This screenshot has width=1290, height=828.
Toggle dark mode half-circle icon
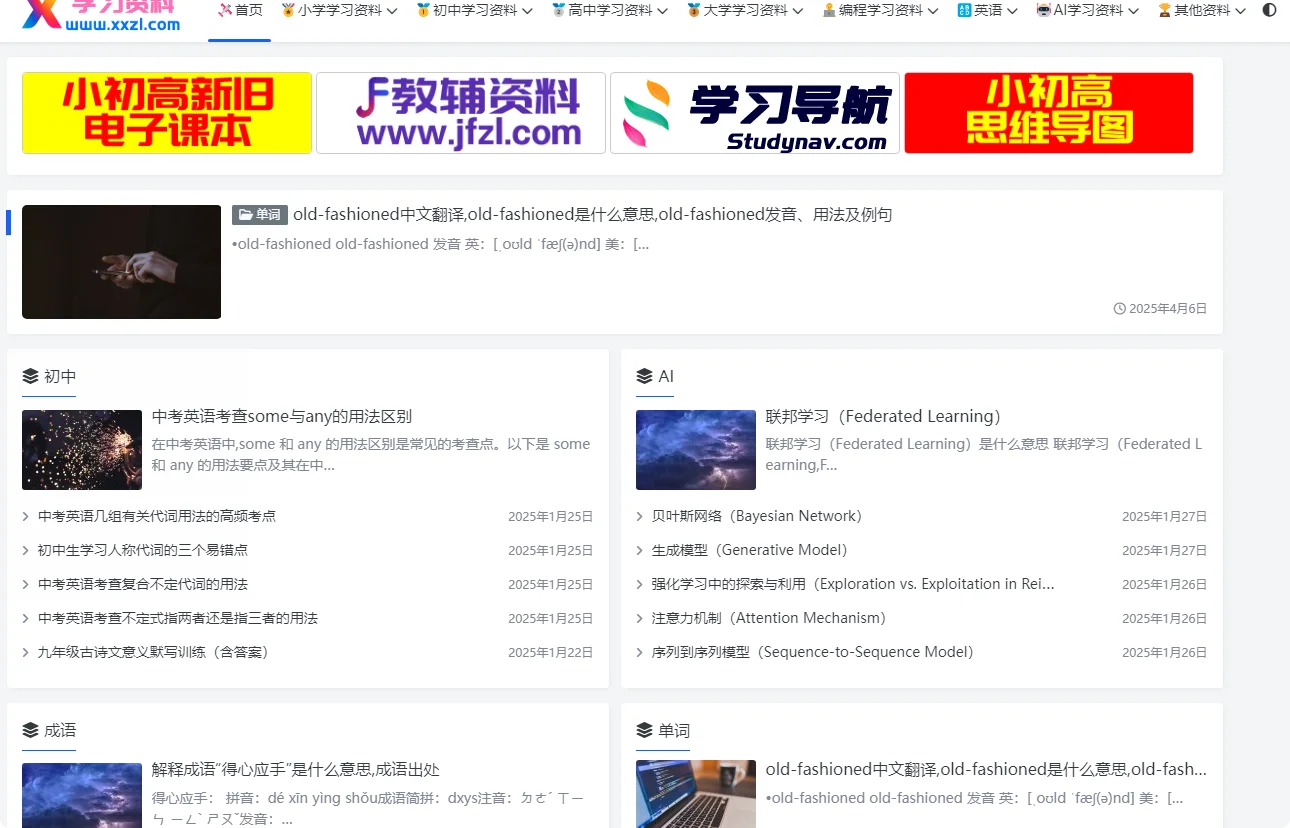click(x=1269, y=10)
